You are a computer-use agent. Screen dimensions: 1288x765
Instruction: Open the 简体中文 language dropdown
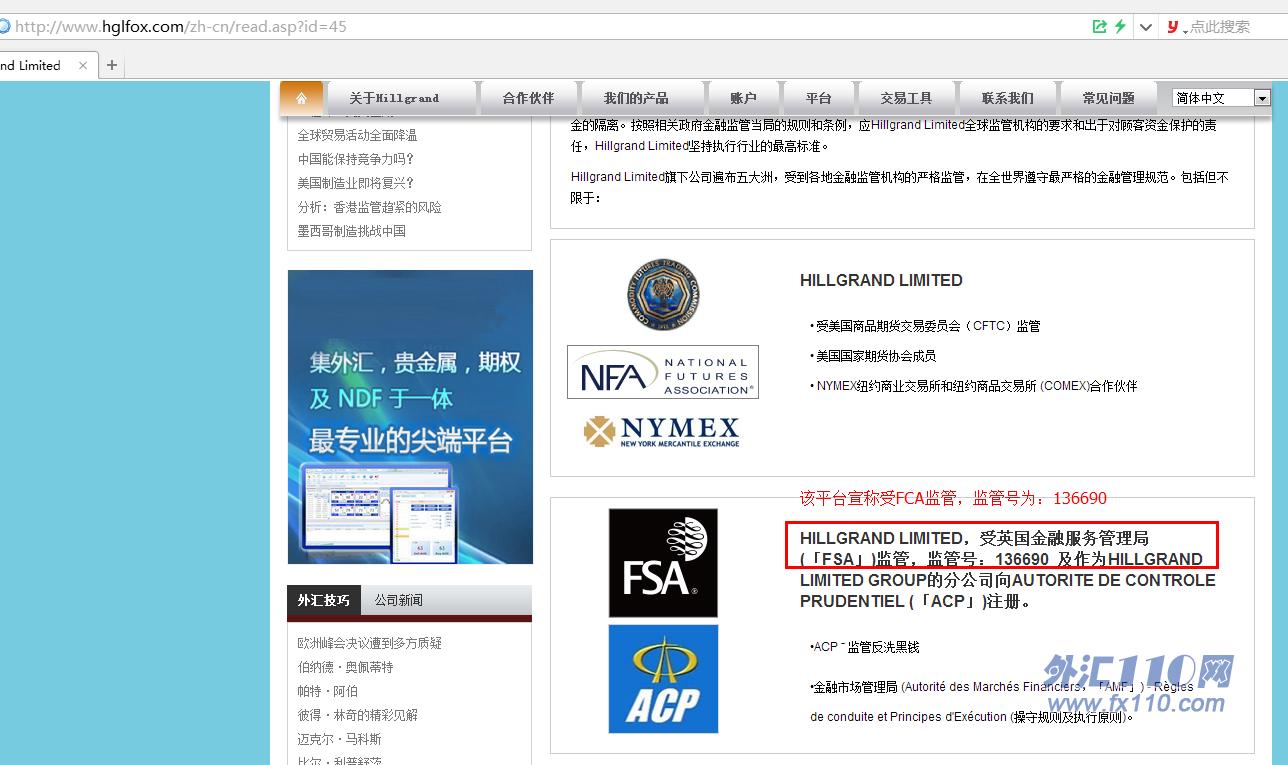tap(1221, 98)
